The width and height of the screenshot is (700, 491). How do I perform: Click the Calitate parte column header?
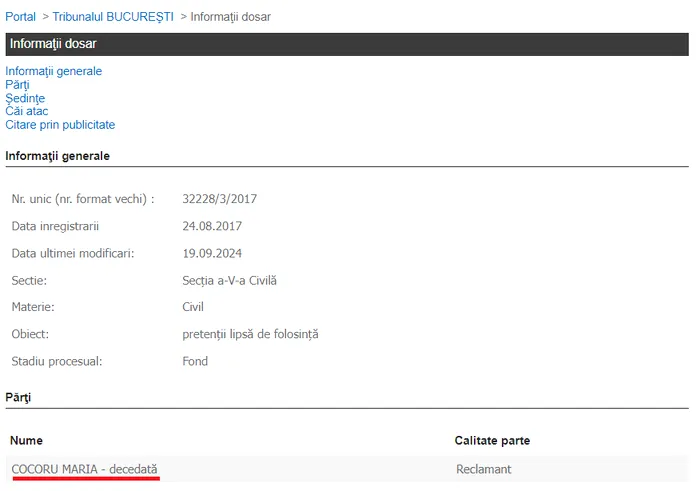tap(492, 440)
